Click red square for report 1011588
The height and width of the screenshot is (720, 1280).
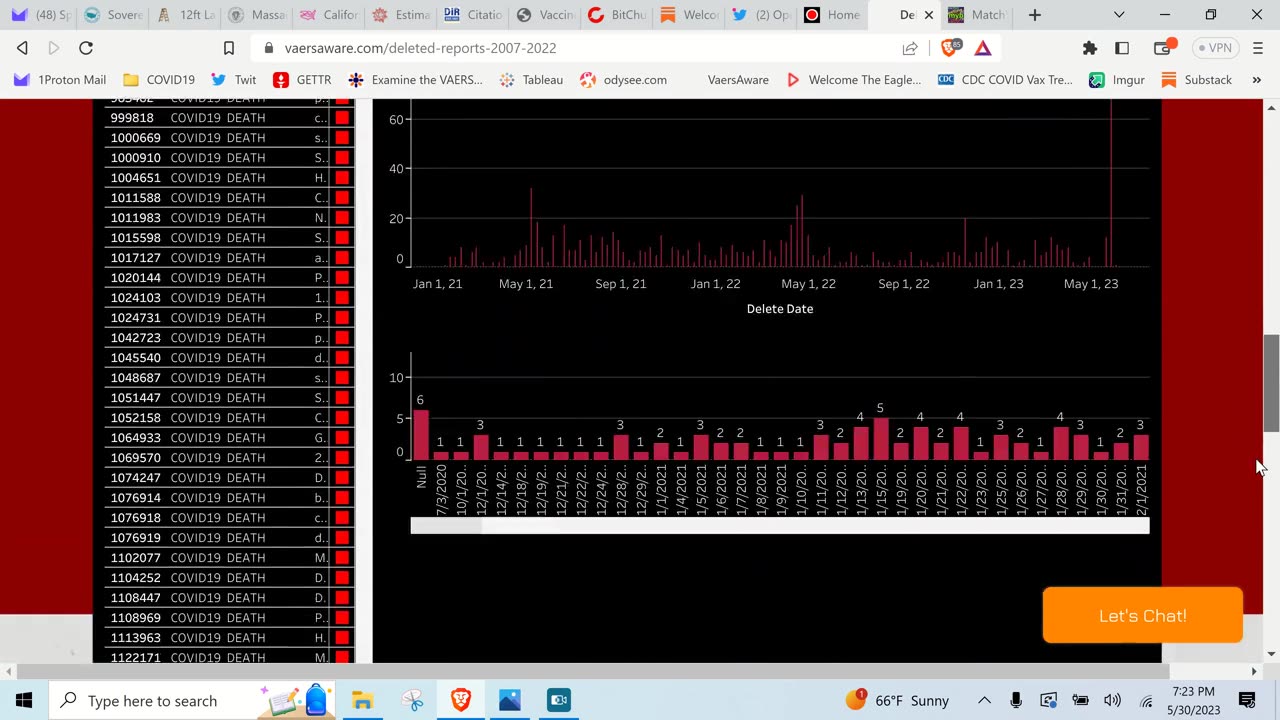pyautogui.click(x=342, y=198)
